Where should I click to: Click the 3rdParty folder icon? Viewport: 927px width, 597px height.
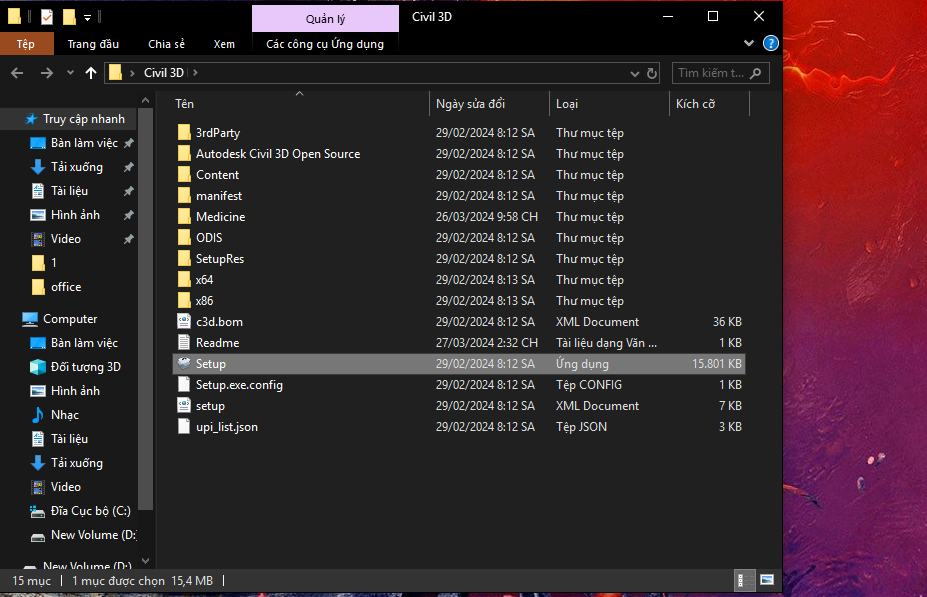click(x=184, y=132)
